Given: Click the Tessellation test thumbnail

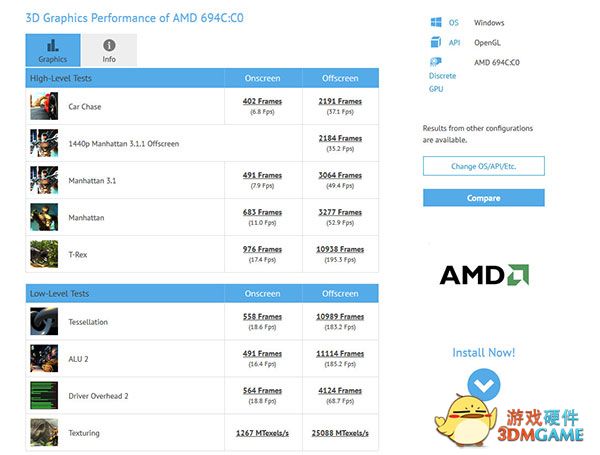Looking at the screenshot, I should pos(44,321).
